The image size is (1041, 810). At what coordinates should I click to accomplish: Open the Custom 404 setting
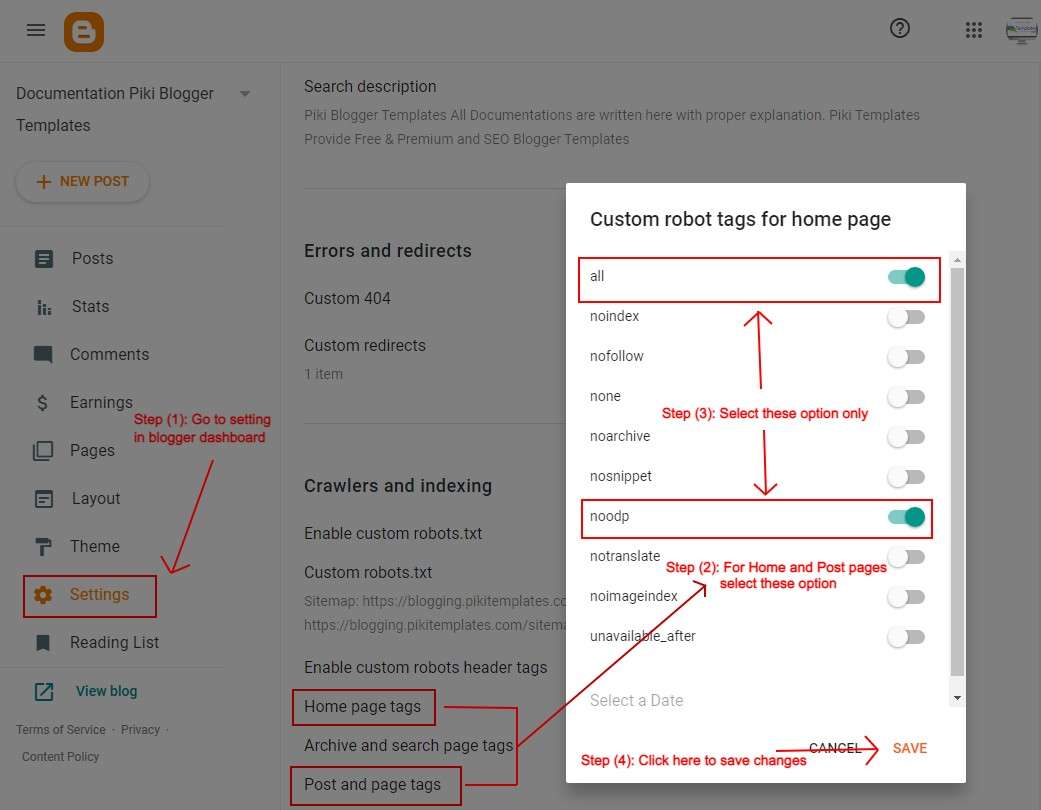(x=347, y=299)
